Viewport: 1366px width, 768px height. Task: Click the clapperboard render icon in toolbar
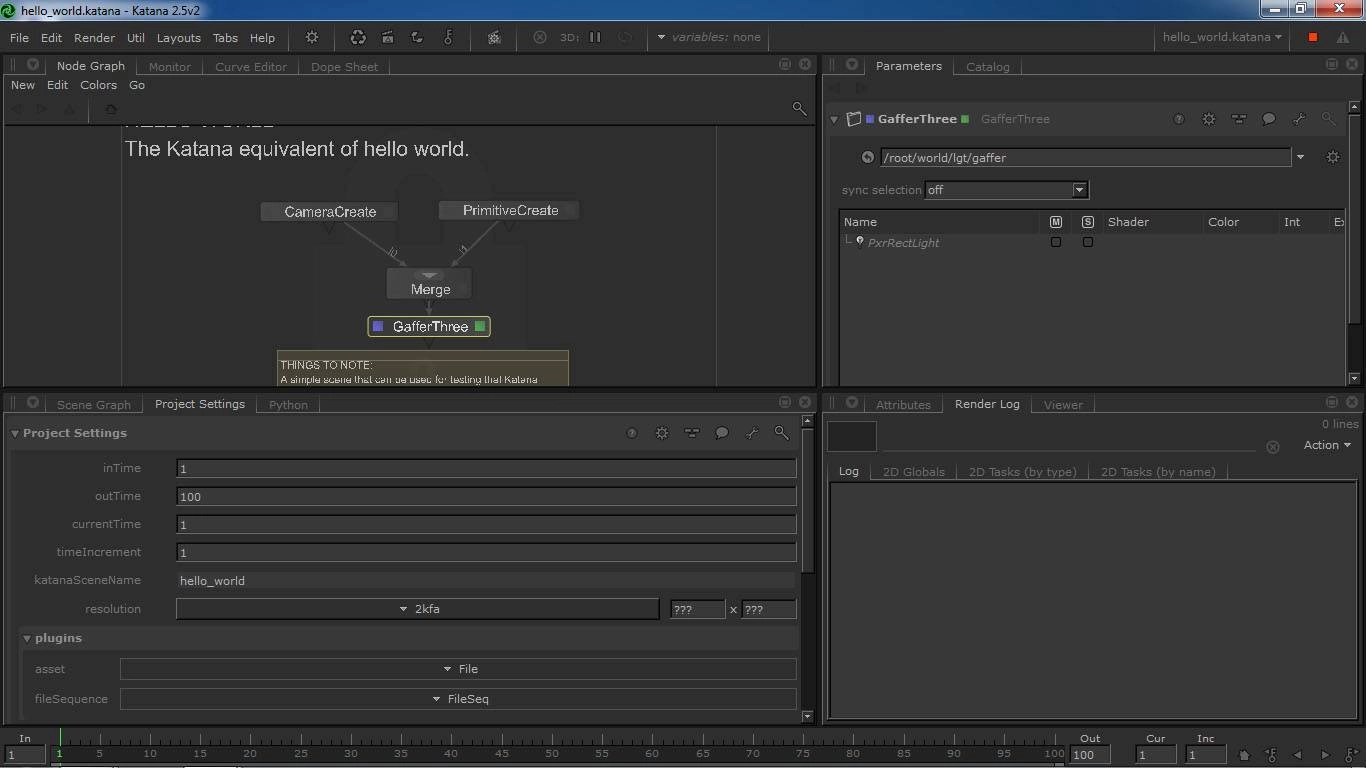click(x=388, y=37)
